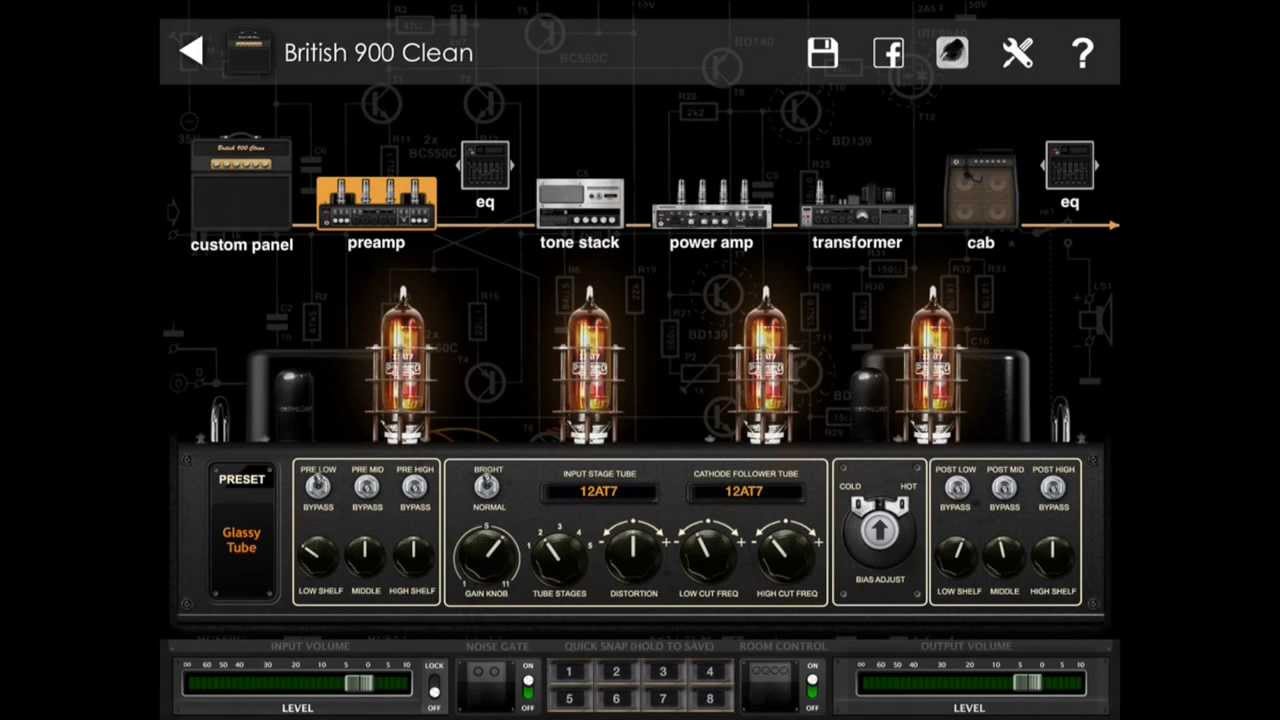Click the Output Volume level slider
Image resolution: width=1280 pixels, height=720 pixels.
pyautogui.click(x=970, y=683)
